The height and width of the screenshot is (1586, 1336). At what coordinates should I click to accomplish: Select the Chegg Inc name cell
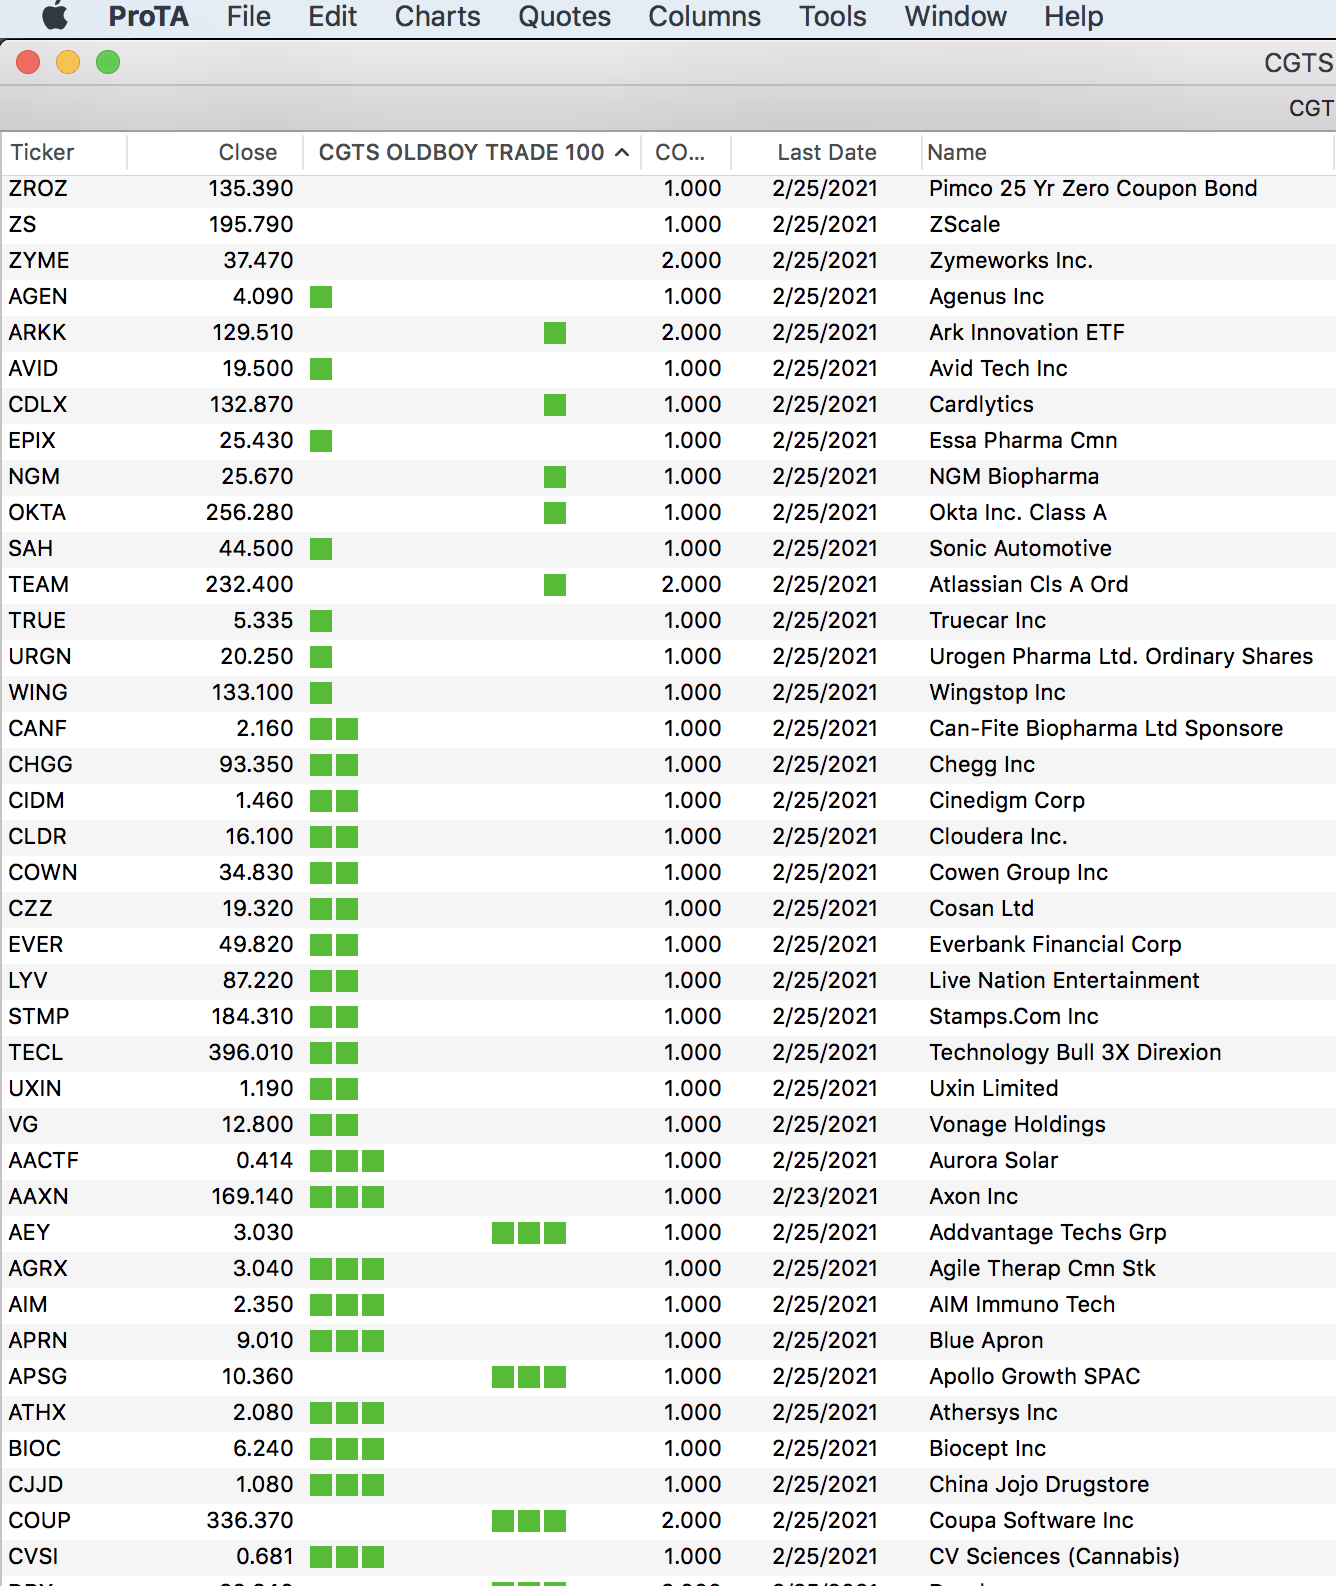[x=982, y=764]
